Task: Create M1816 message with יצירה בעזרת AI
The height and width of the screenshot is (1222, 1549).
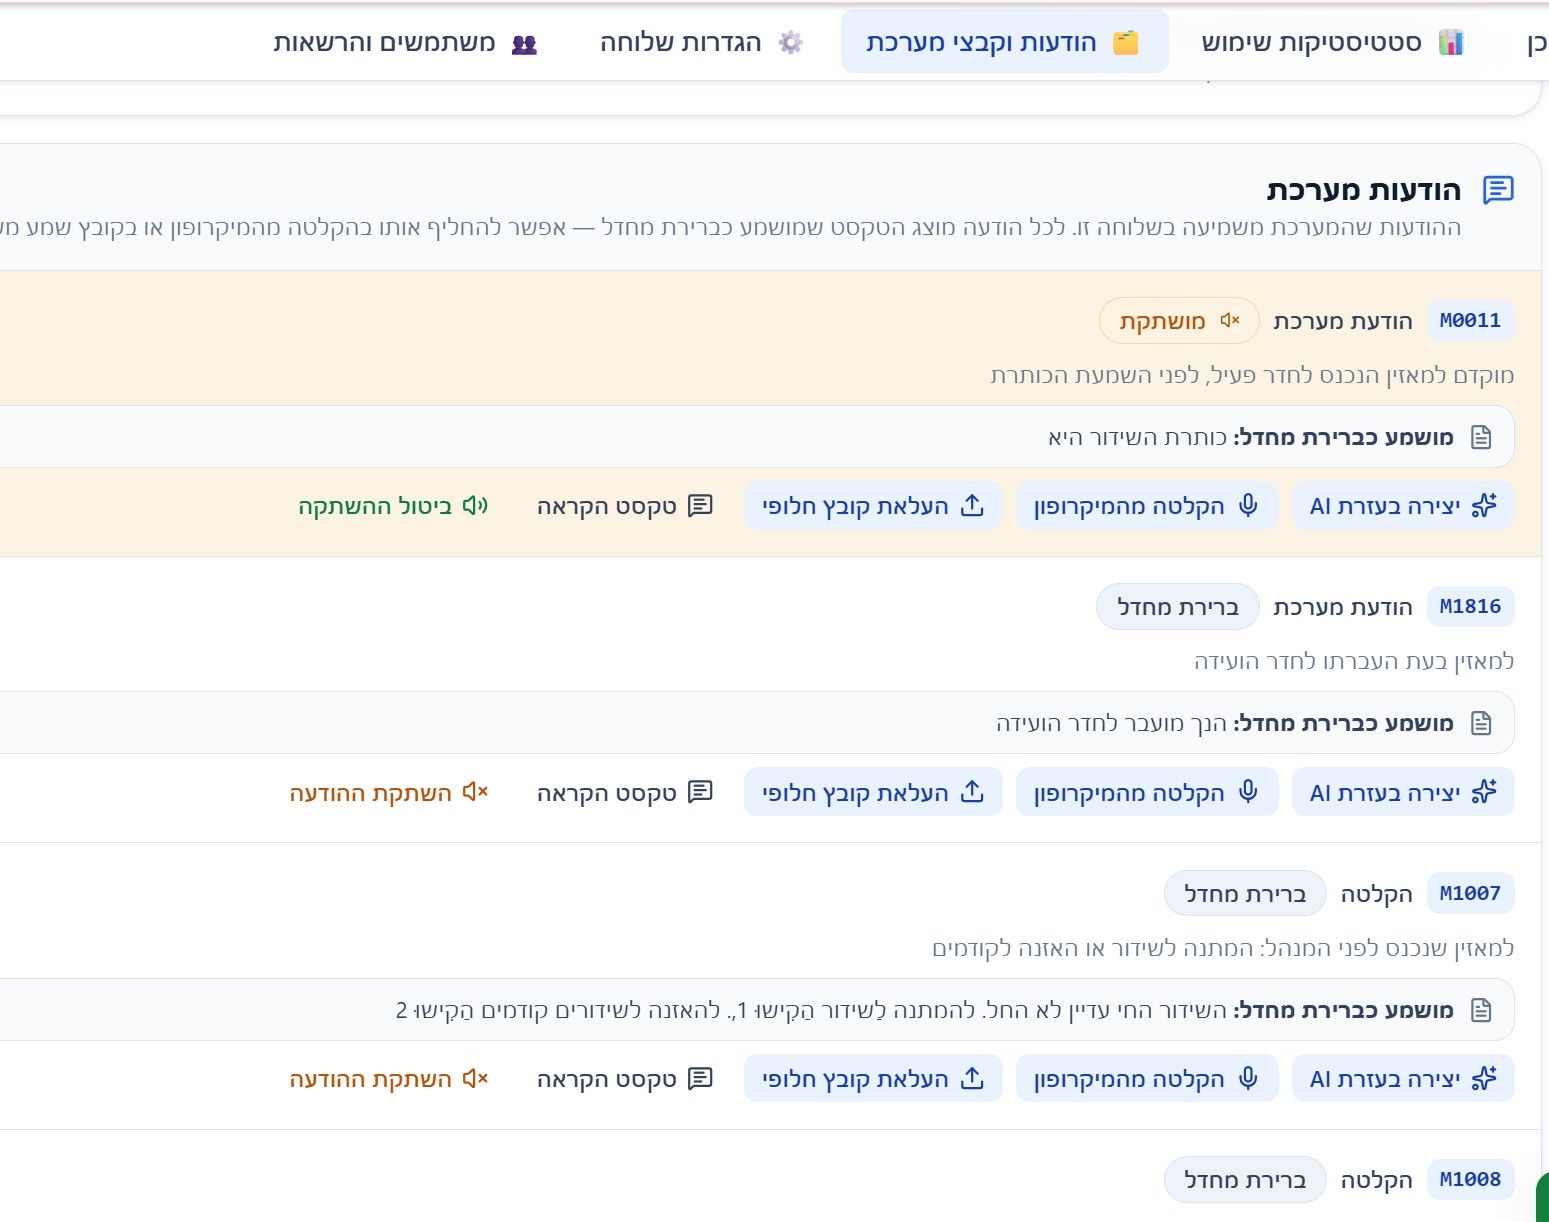Action: point(1403,793)
